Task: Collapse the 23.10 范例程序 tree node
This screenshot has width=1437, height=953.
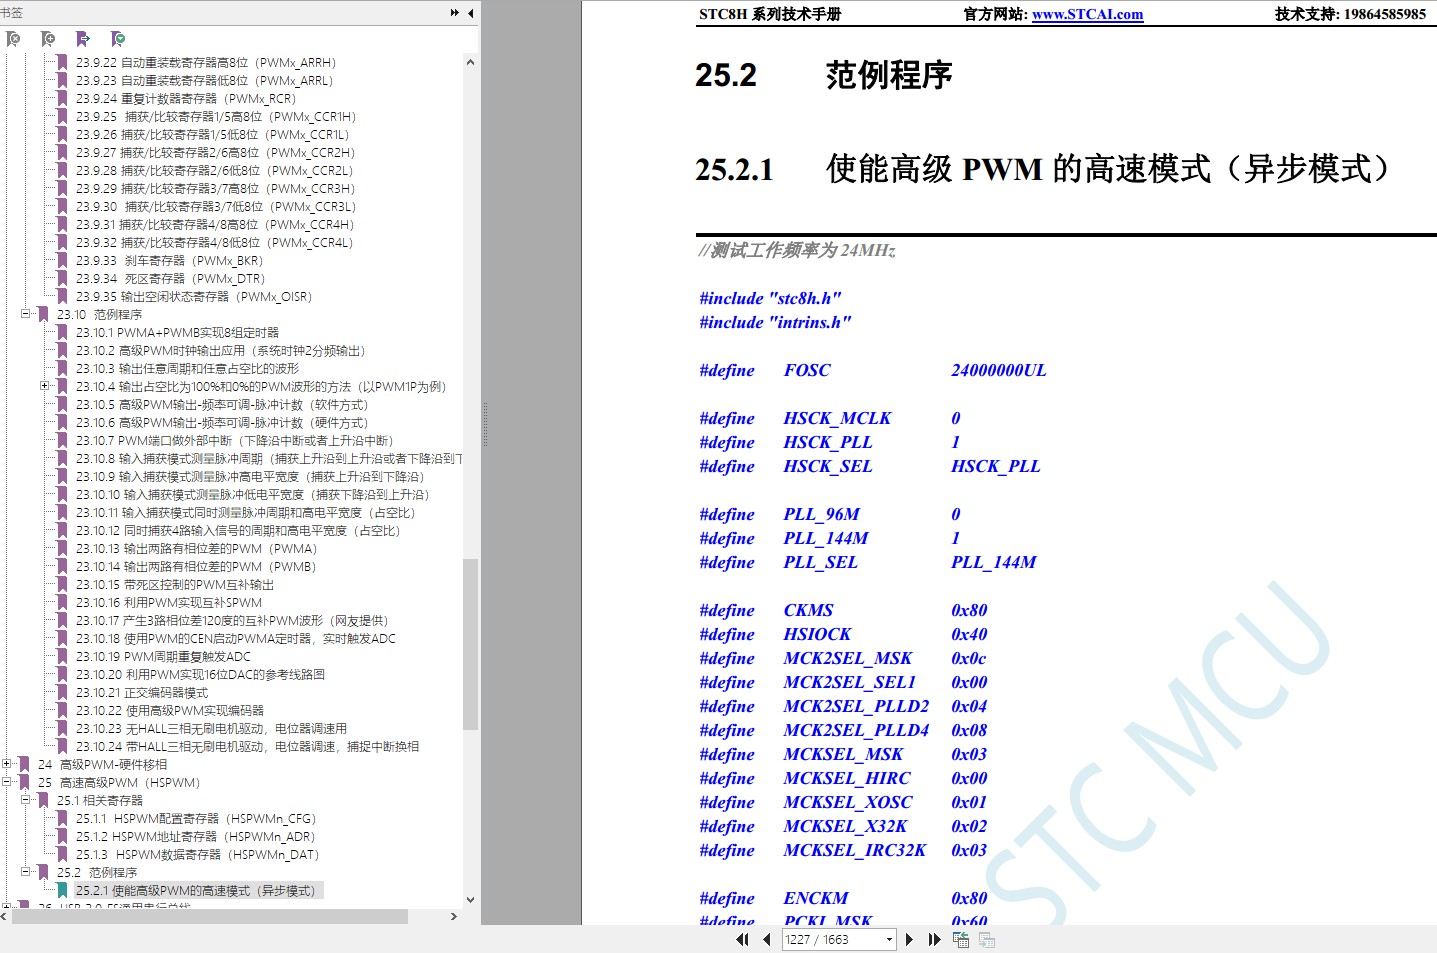Action: (26, 314)
